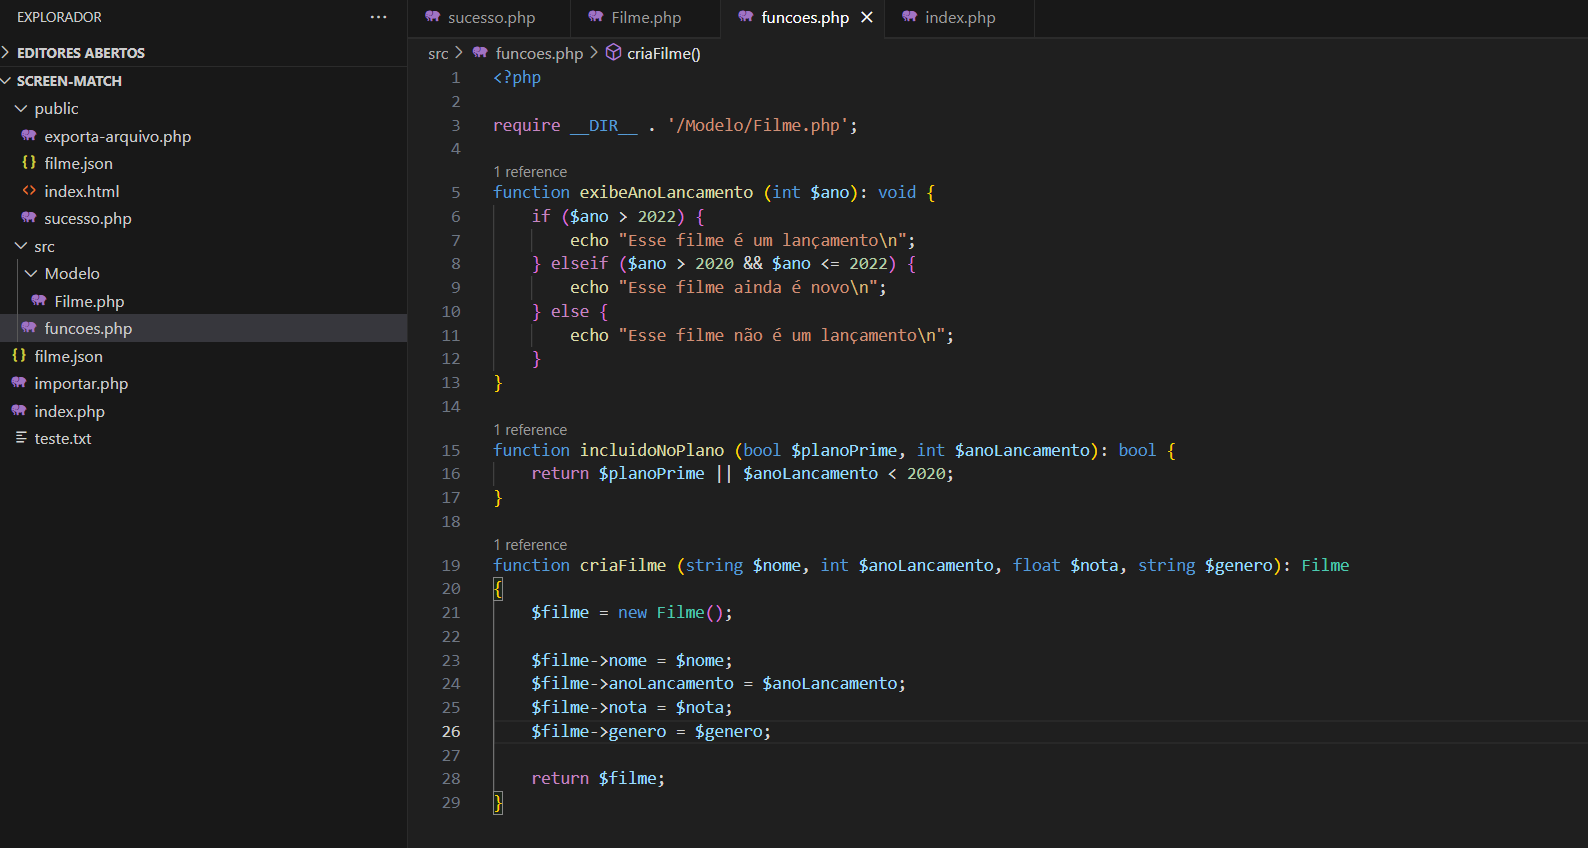Open filme.json inside public folder
1588x848 pixels.
(78, 163)
